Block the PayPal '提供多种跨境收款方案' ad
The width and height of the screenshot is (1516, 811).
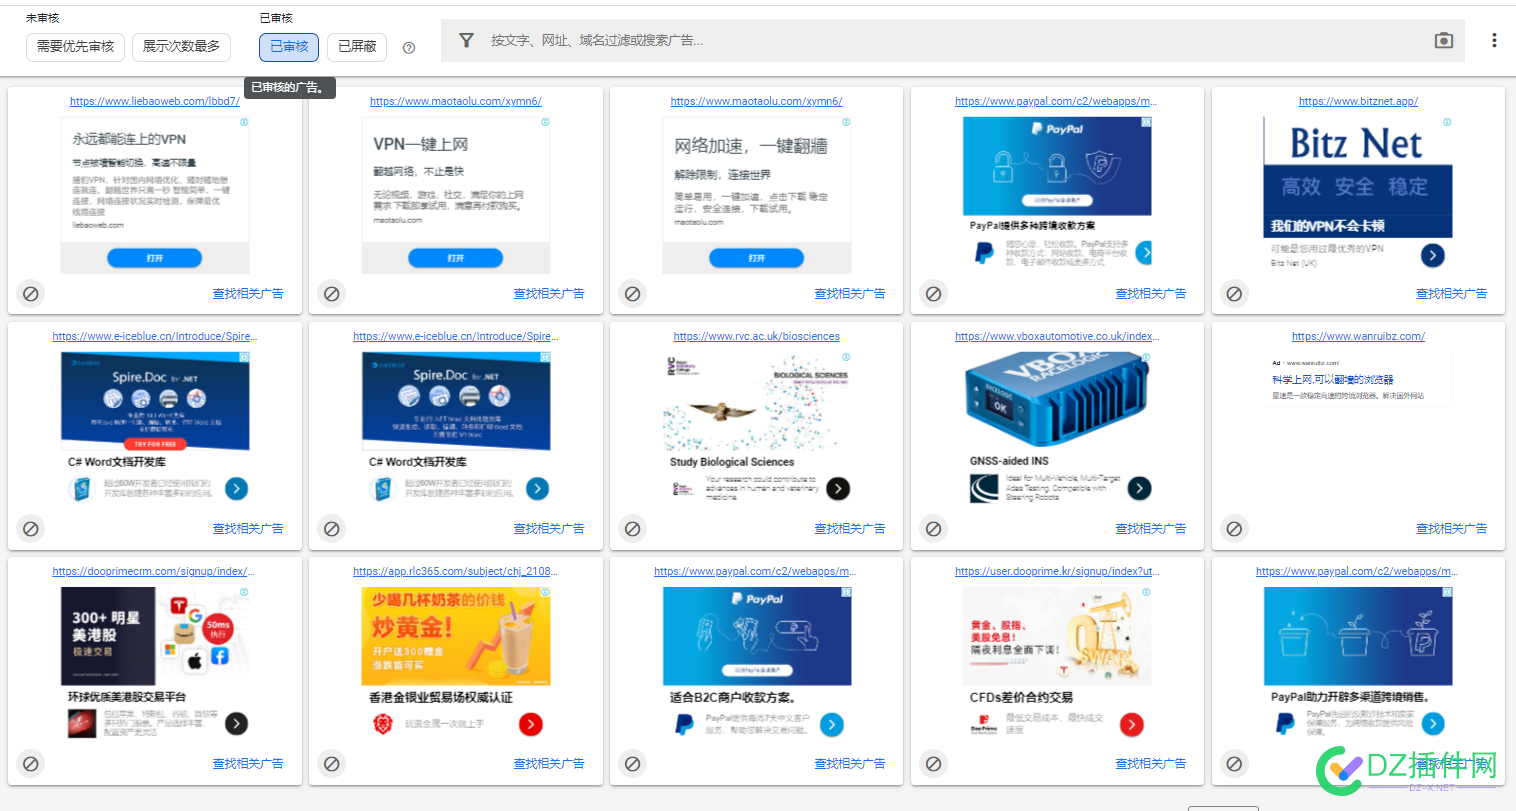point(934,294)
